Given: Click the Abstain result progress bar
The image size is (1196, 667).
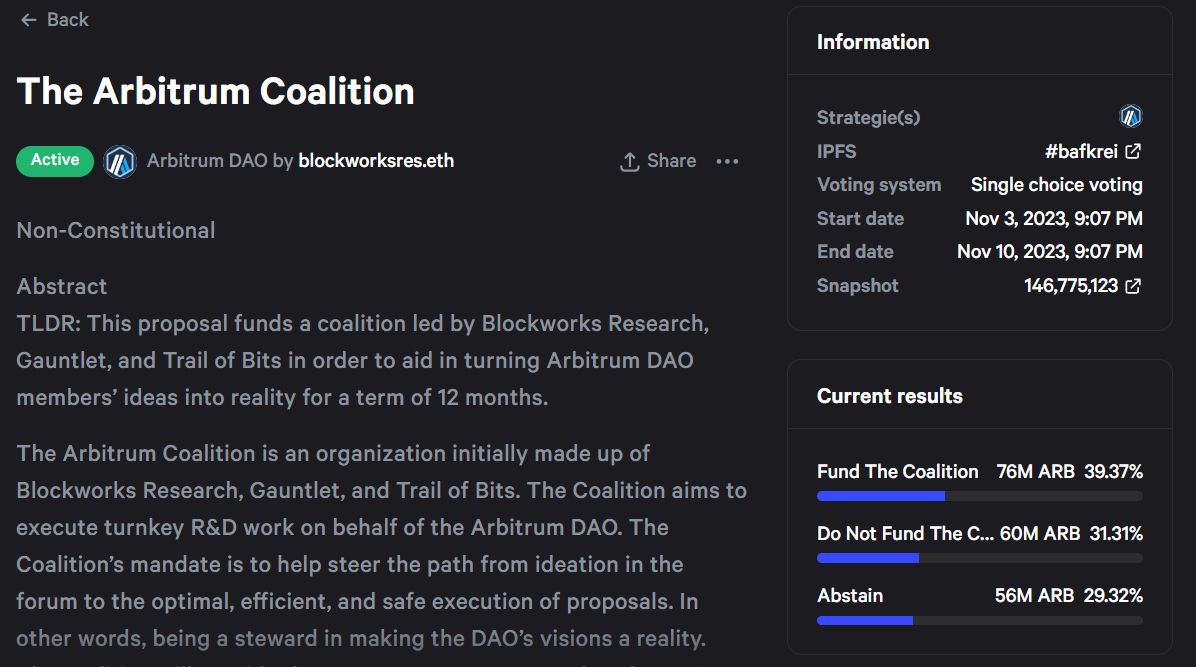Looking at the screenshot, I should click(979, 620).
